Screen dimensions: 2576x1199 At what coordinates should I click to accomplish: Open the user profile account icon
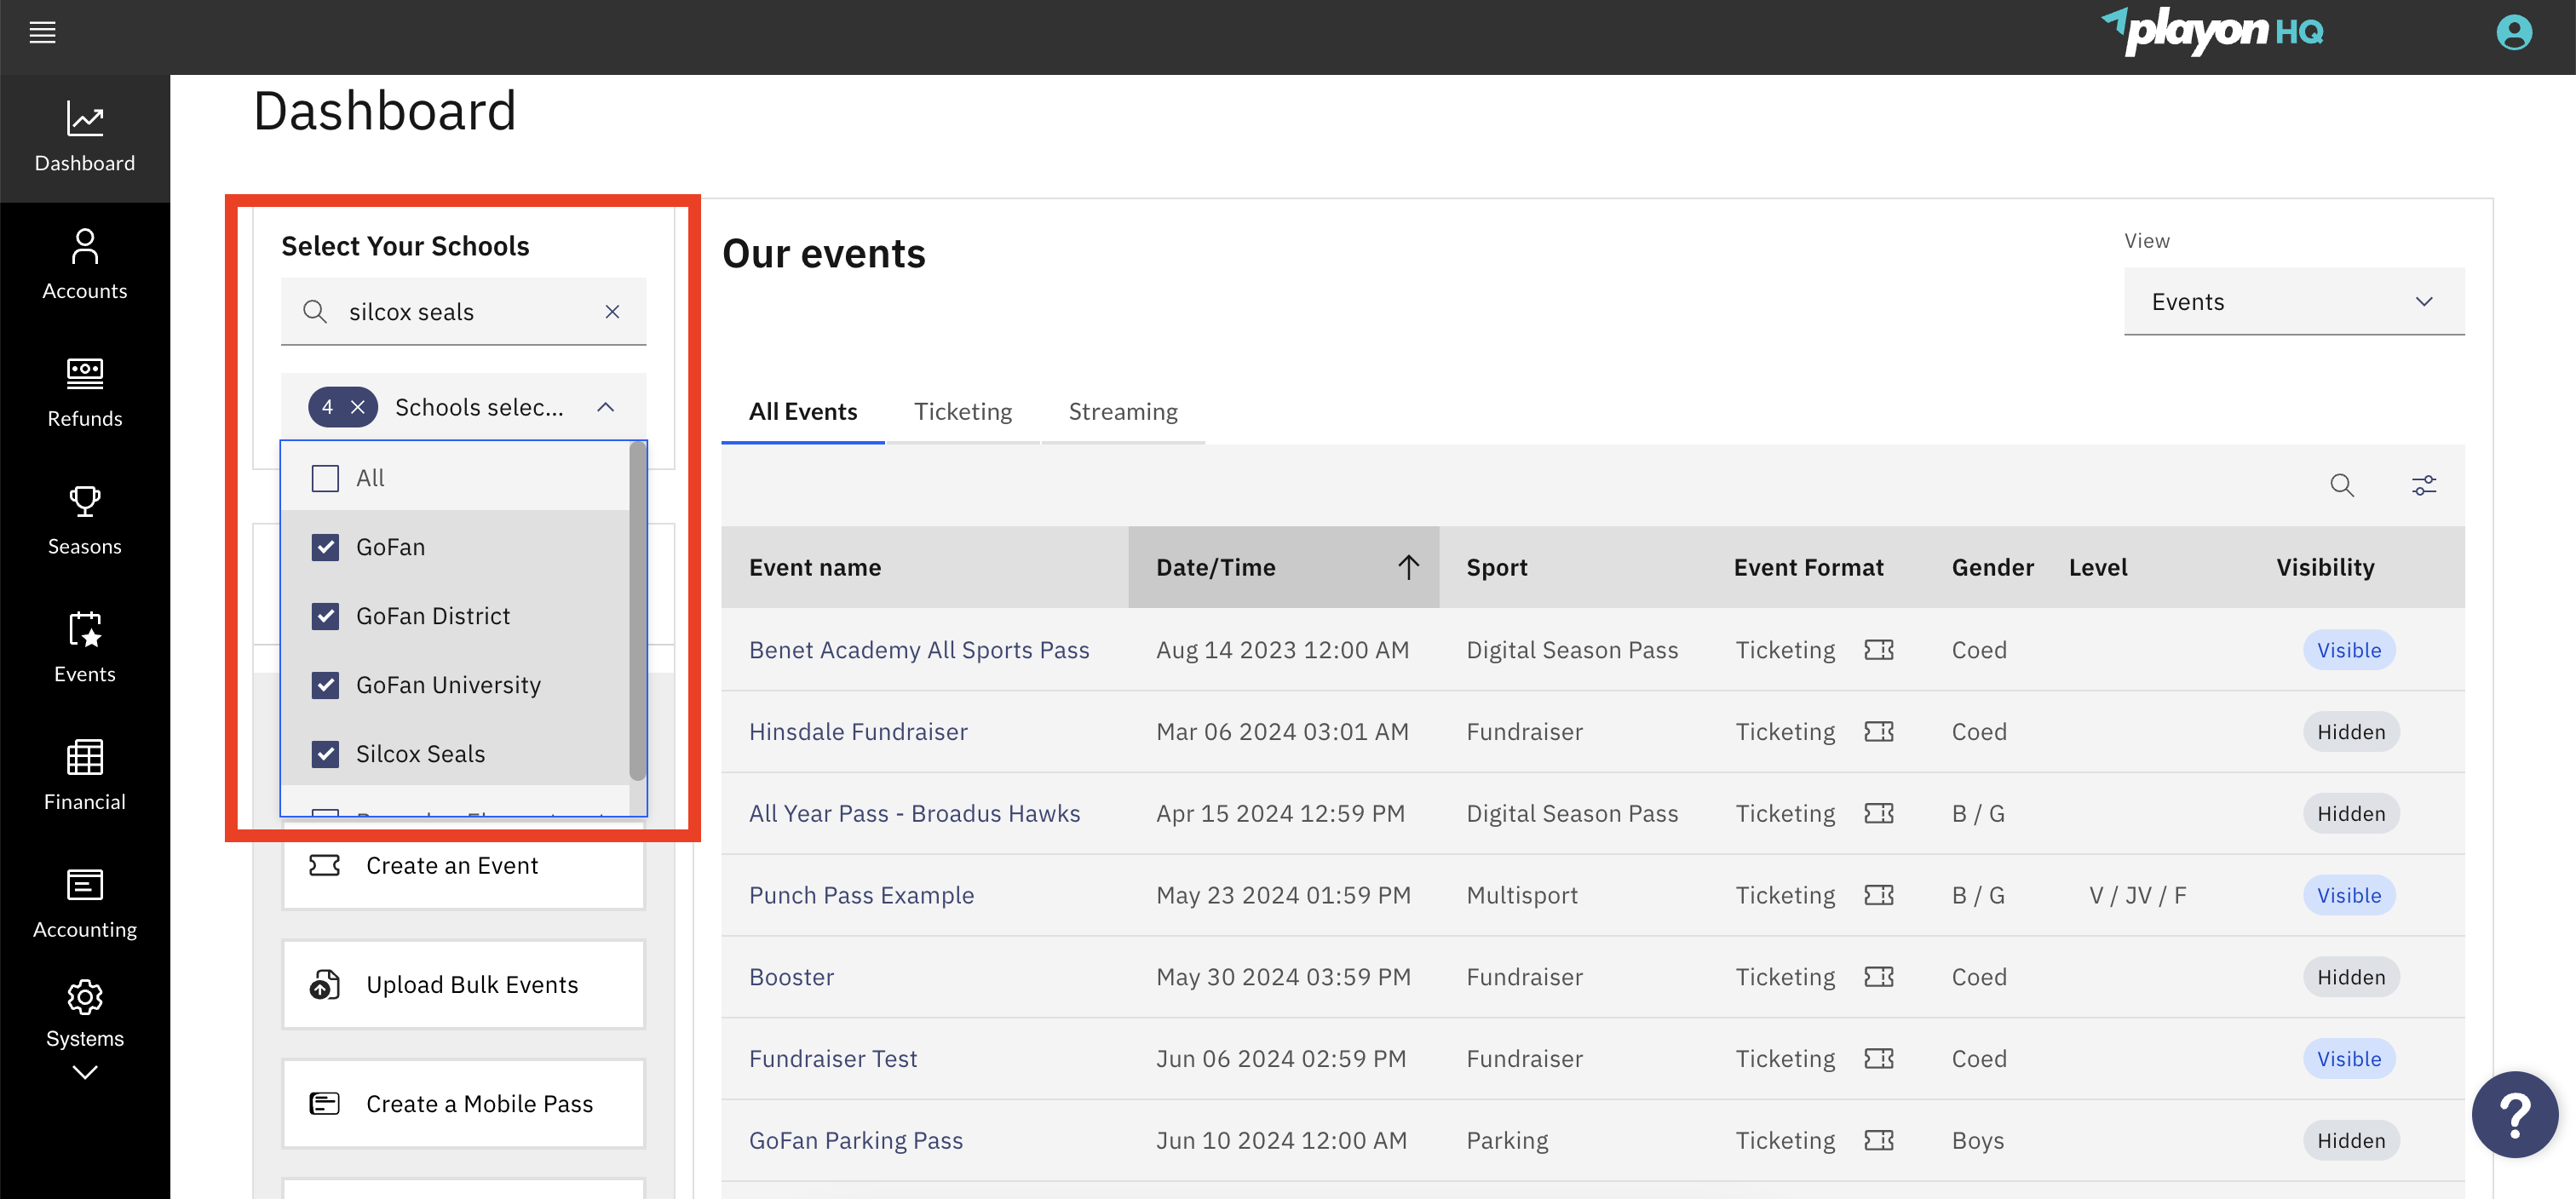click(x=2513, y=33)
